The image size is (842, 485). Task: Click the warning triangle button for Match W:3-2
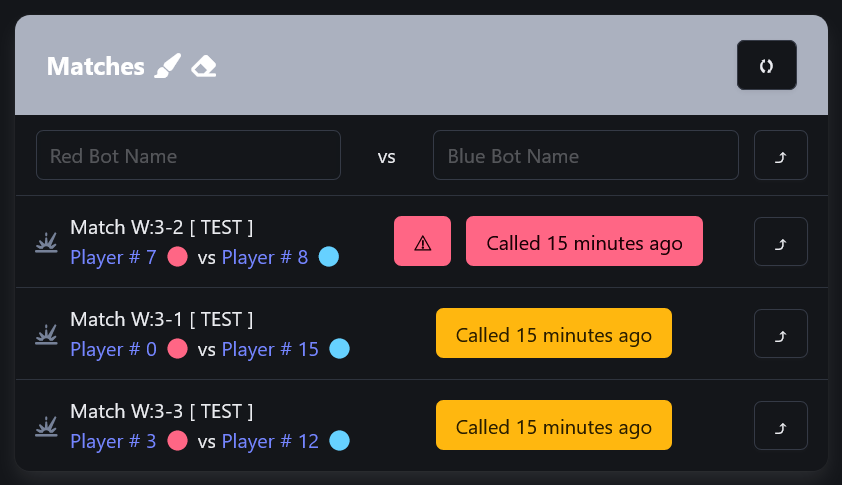click(423, 241)
